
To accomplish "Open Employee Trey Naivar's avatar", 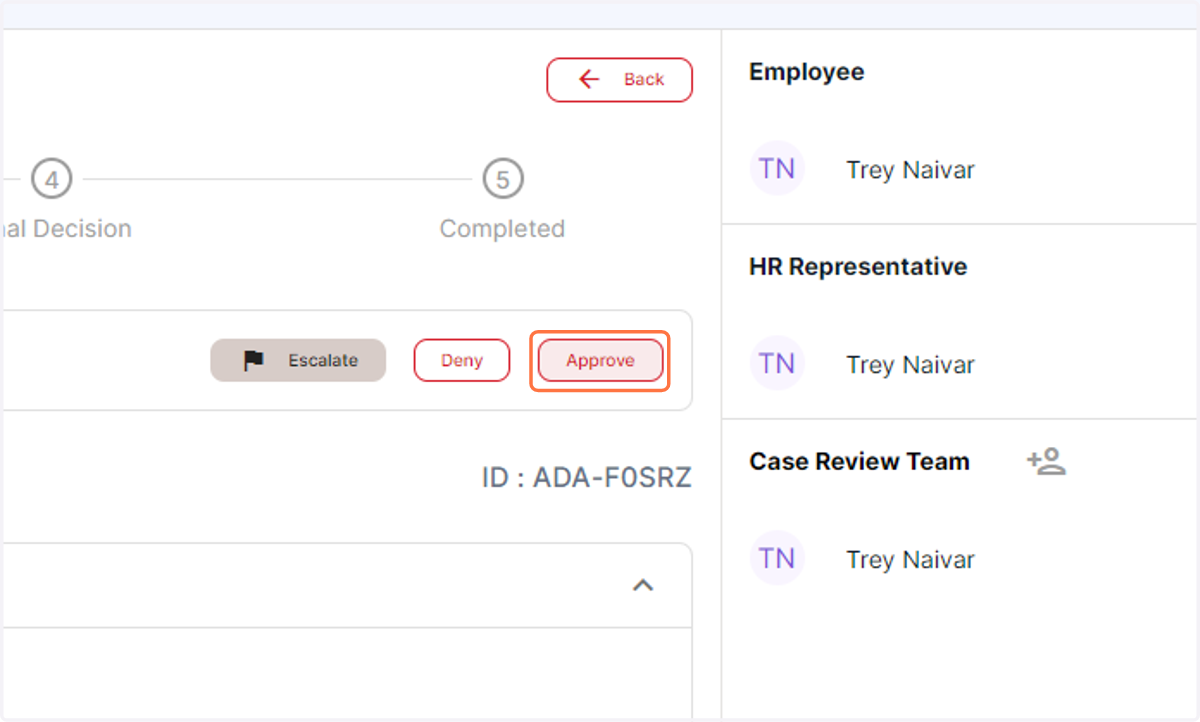I will (x=777, y=169).
